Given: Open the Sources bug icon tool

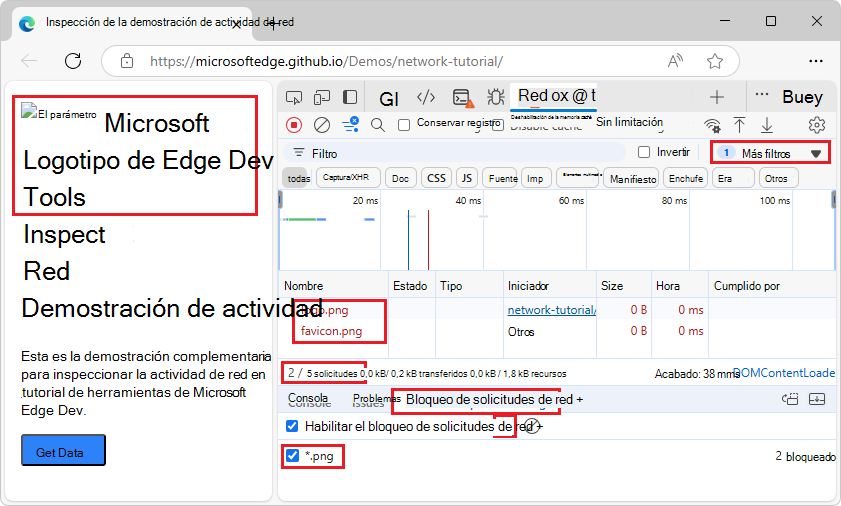Looking at the screenshot, I should tap(496, 97).
